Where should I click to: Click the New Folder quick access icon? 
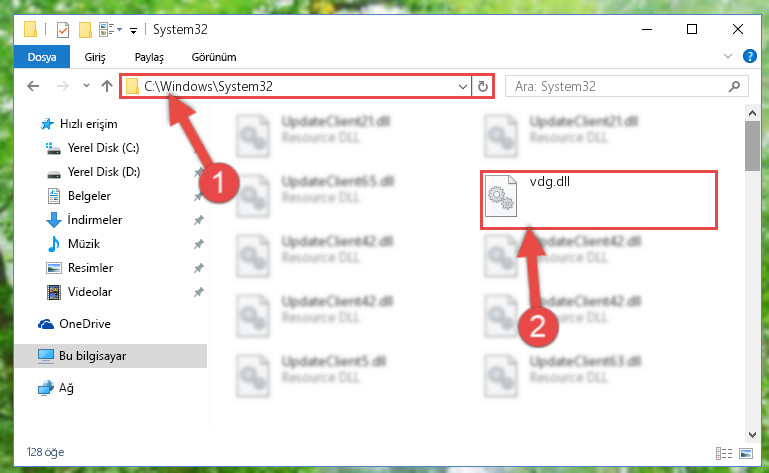pos(85,30)
